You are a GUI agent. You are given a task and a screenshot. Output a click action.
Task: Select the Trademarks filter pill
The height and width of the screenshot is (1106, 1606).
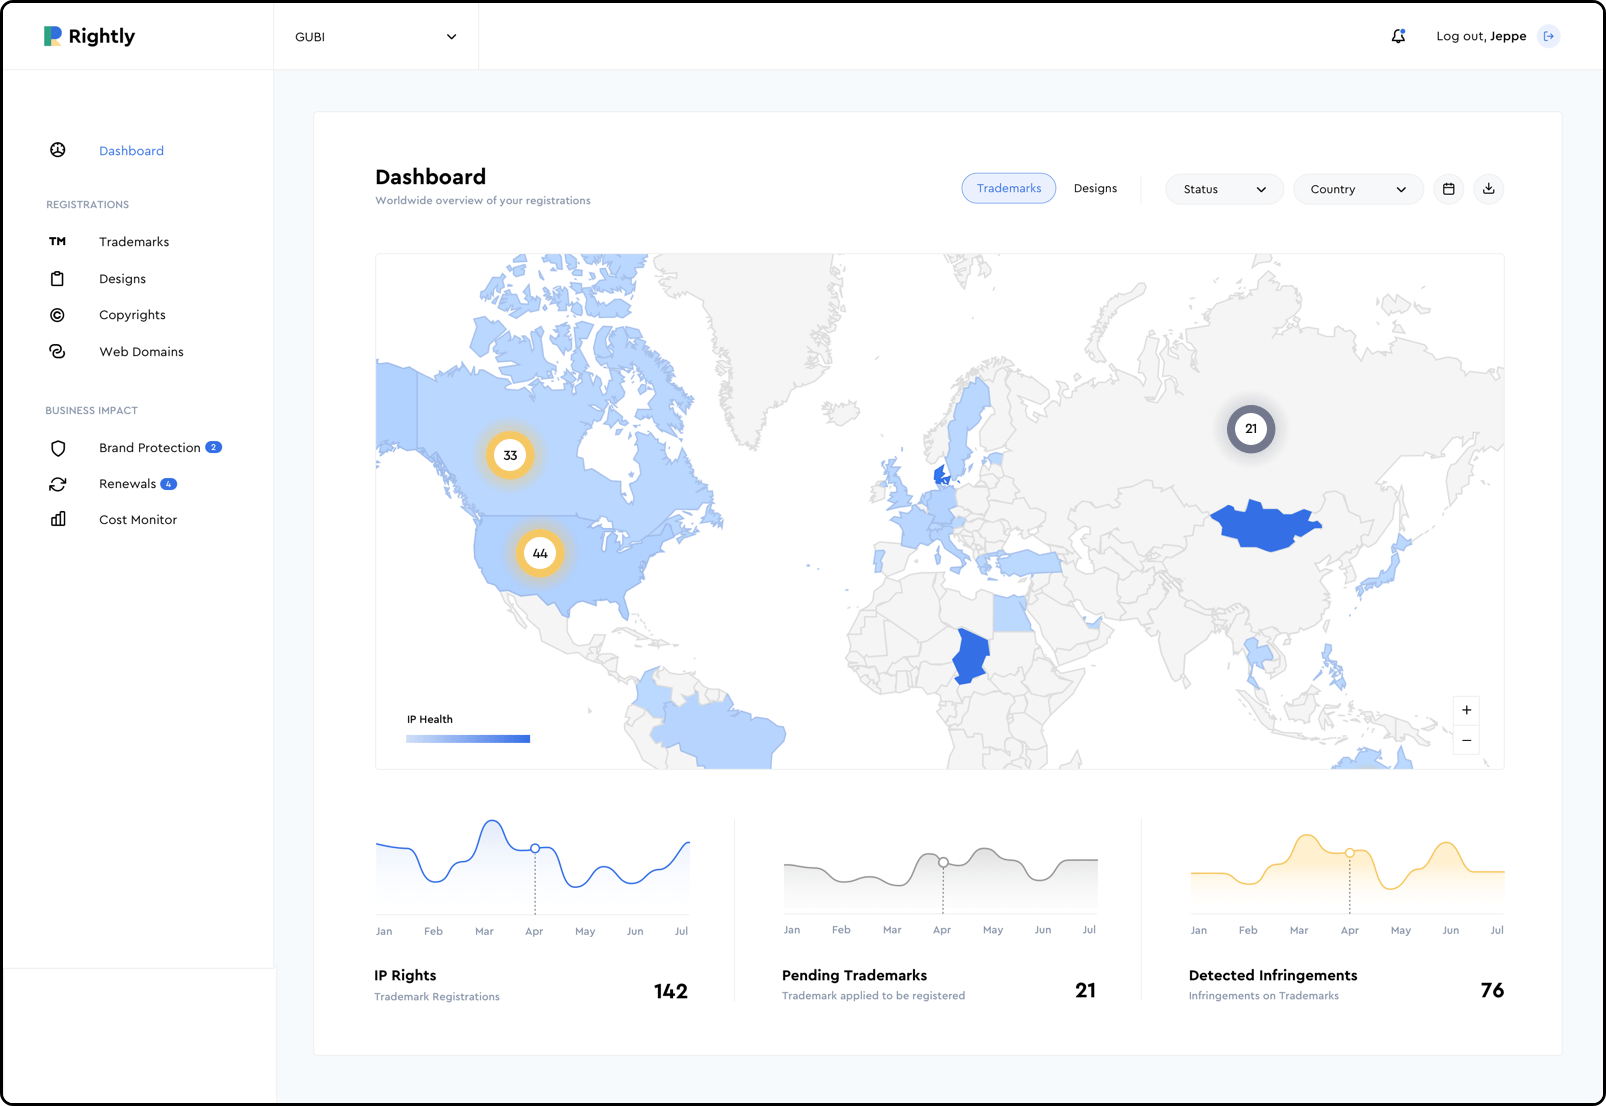pyautogui.click(x=1009, y=188)
